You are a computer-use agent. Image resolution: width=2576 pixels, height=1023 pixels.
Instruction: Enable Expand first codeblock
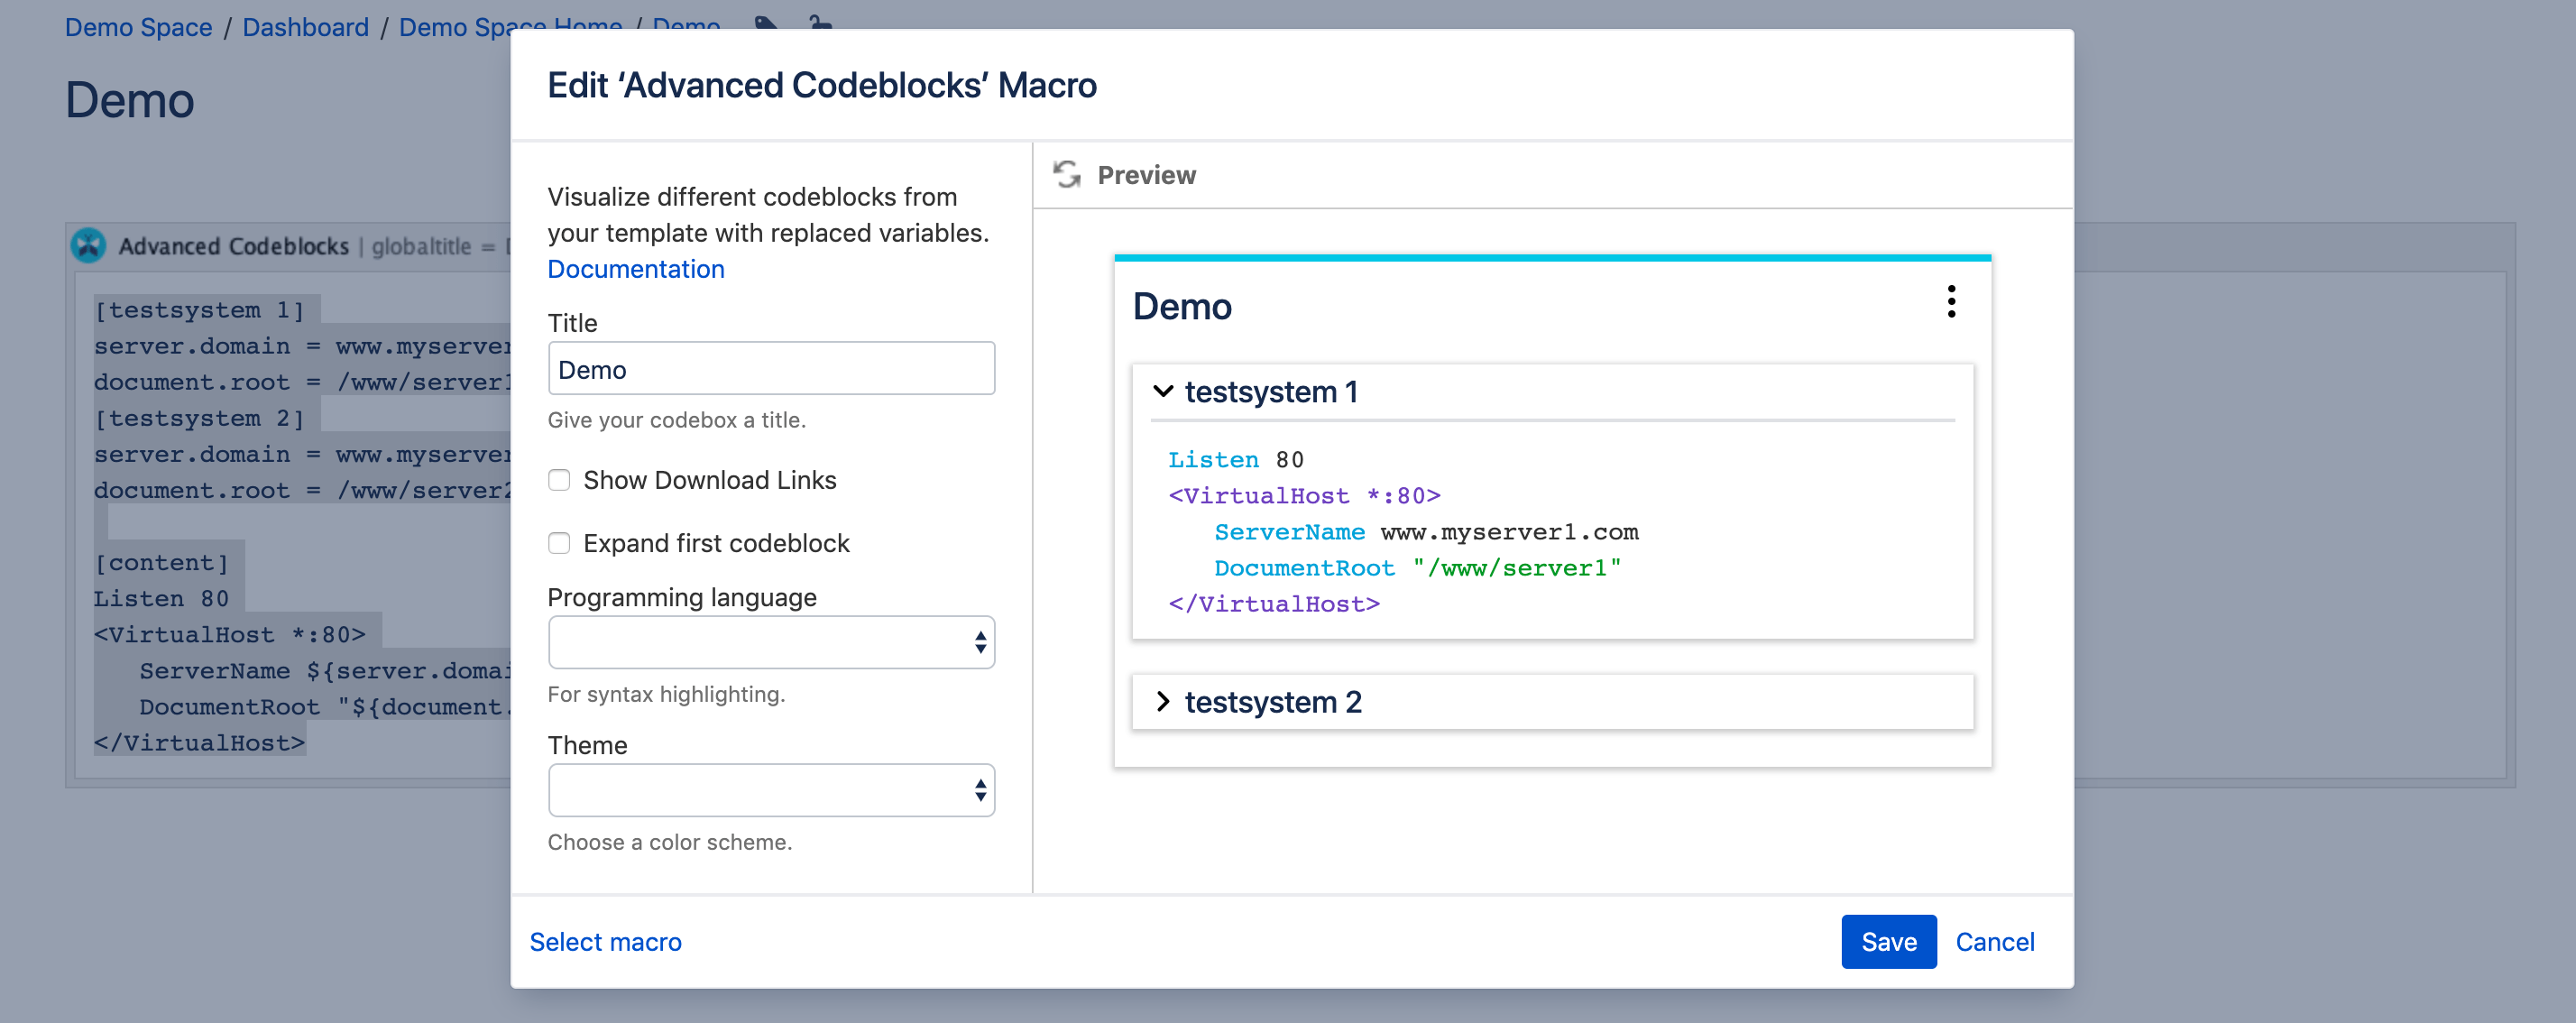click(x=559, y=543)
